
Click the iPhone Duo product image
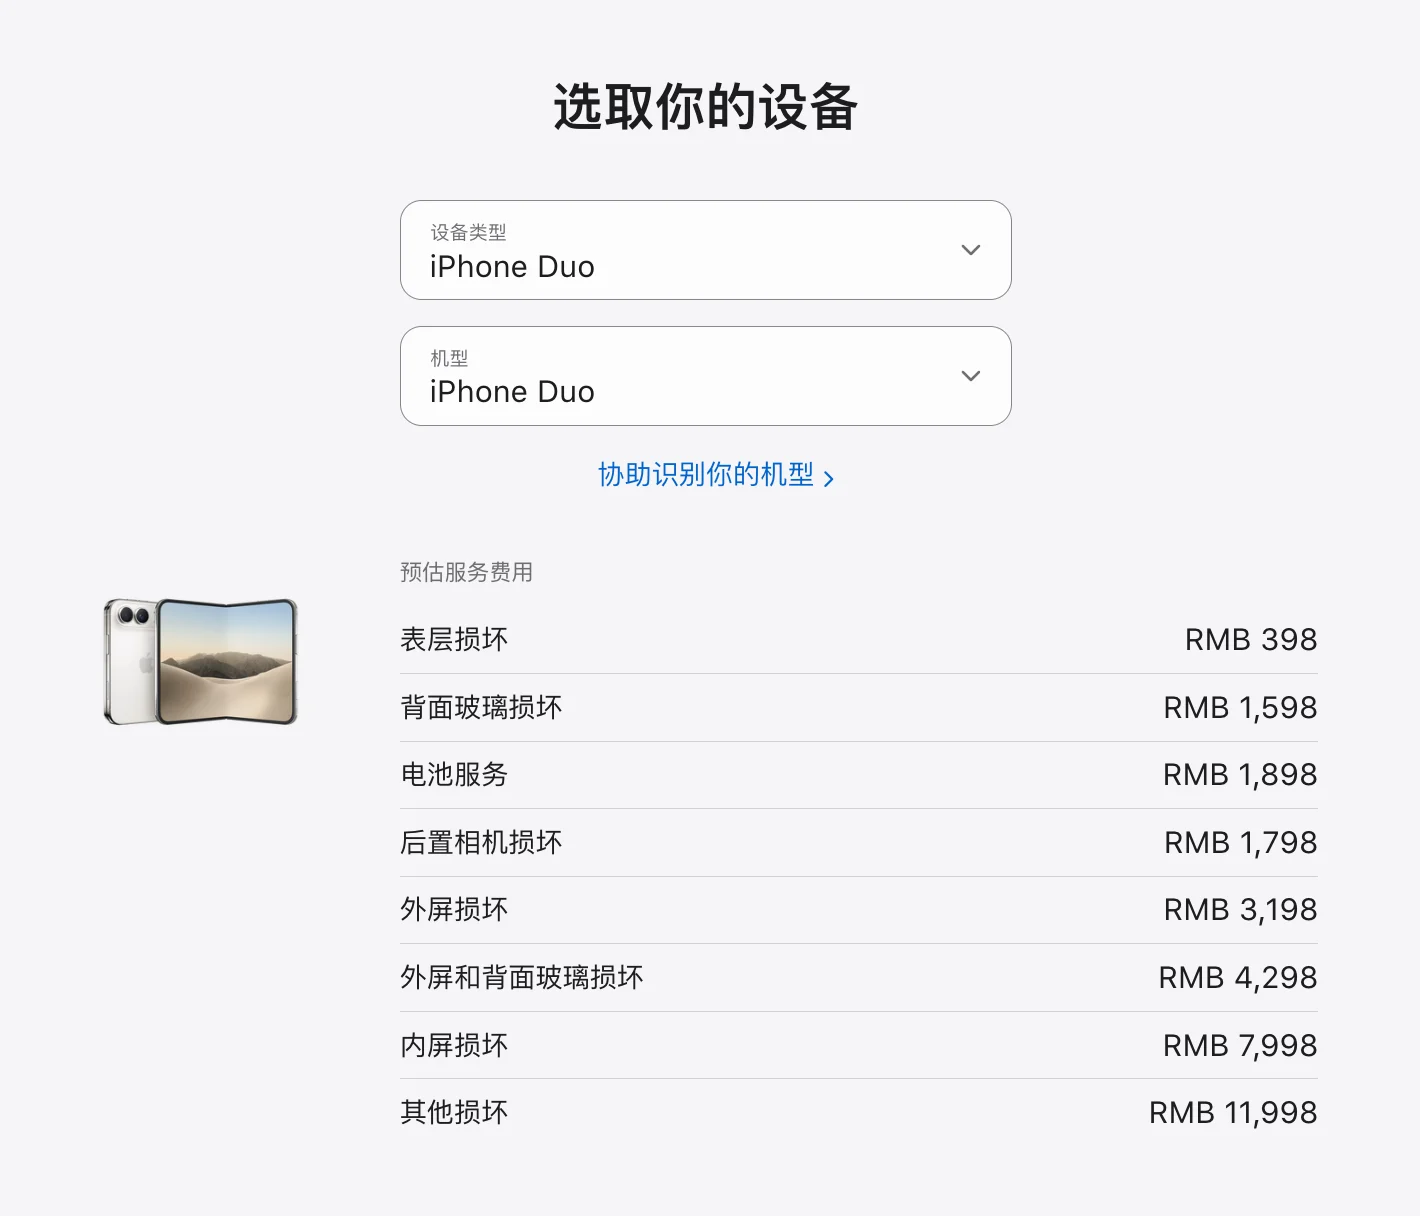pos(201,661)
